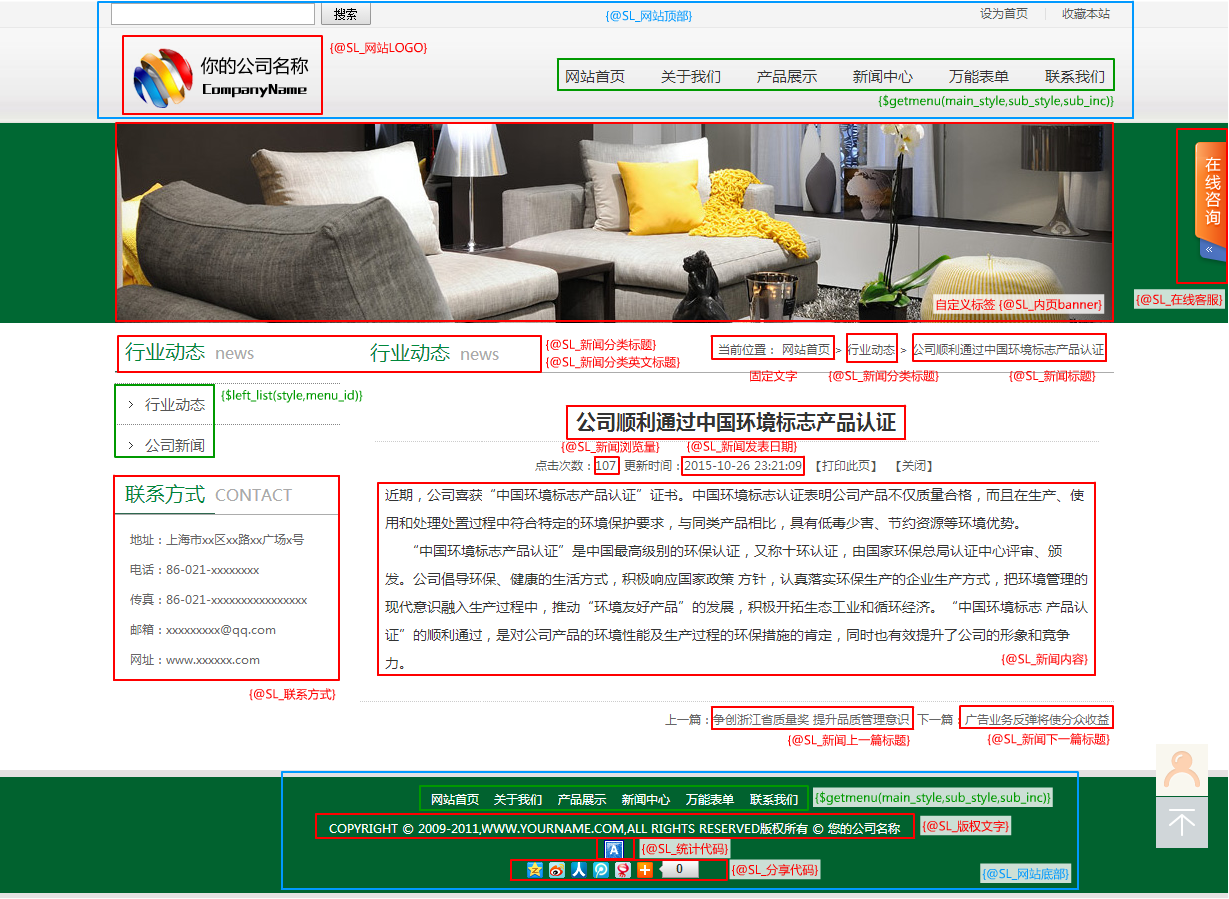Screen dimensions: 1229x899
Task: Click the company logo image
Action: 222,76
